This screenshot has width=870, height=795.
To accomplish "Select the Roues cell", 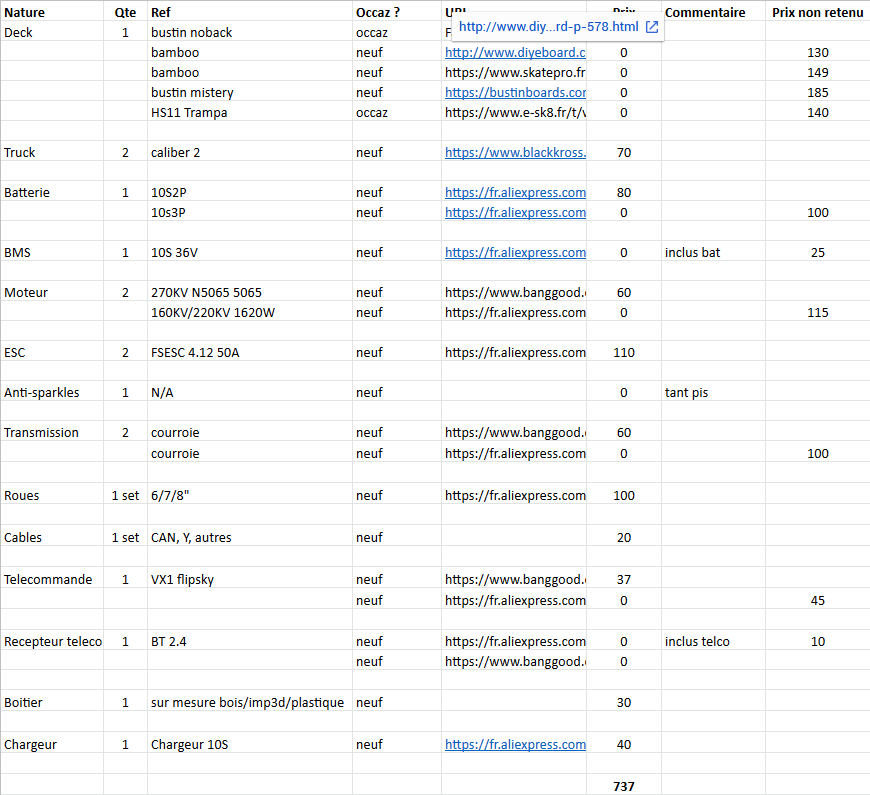I will [52, 495].
